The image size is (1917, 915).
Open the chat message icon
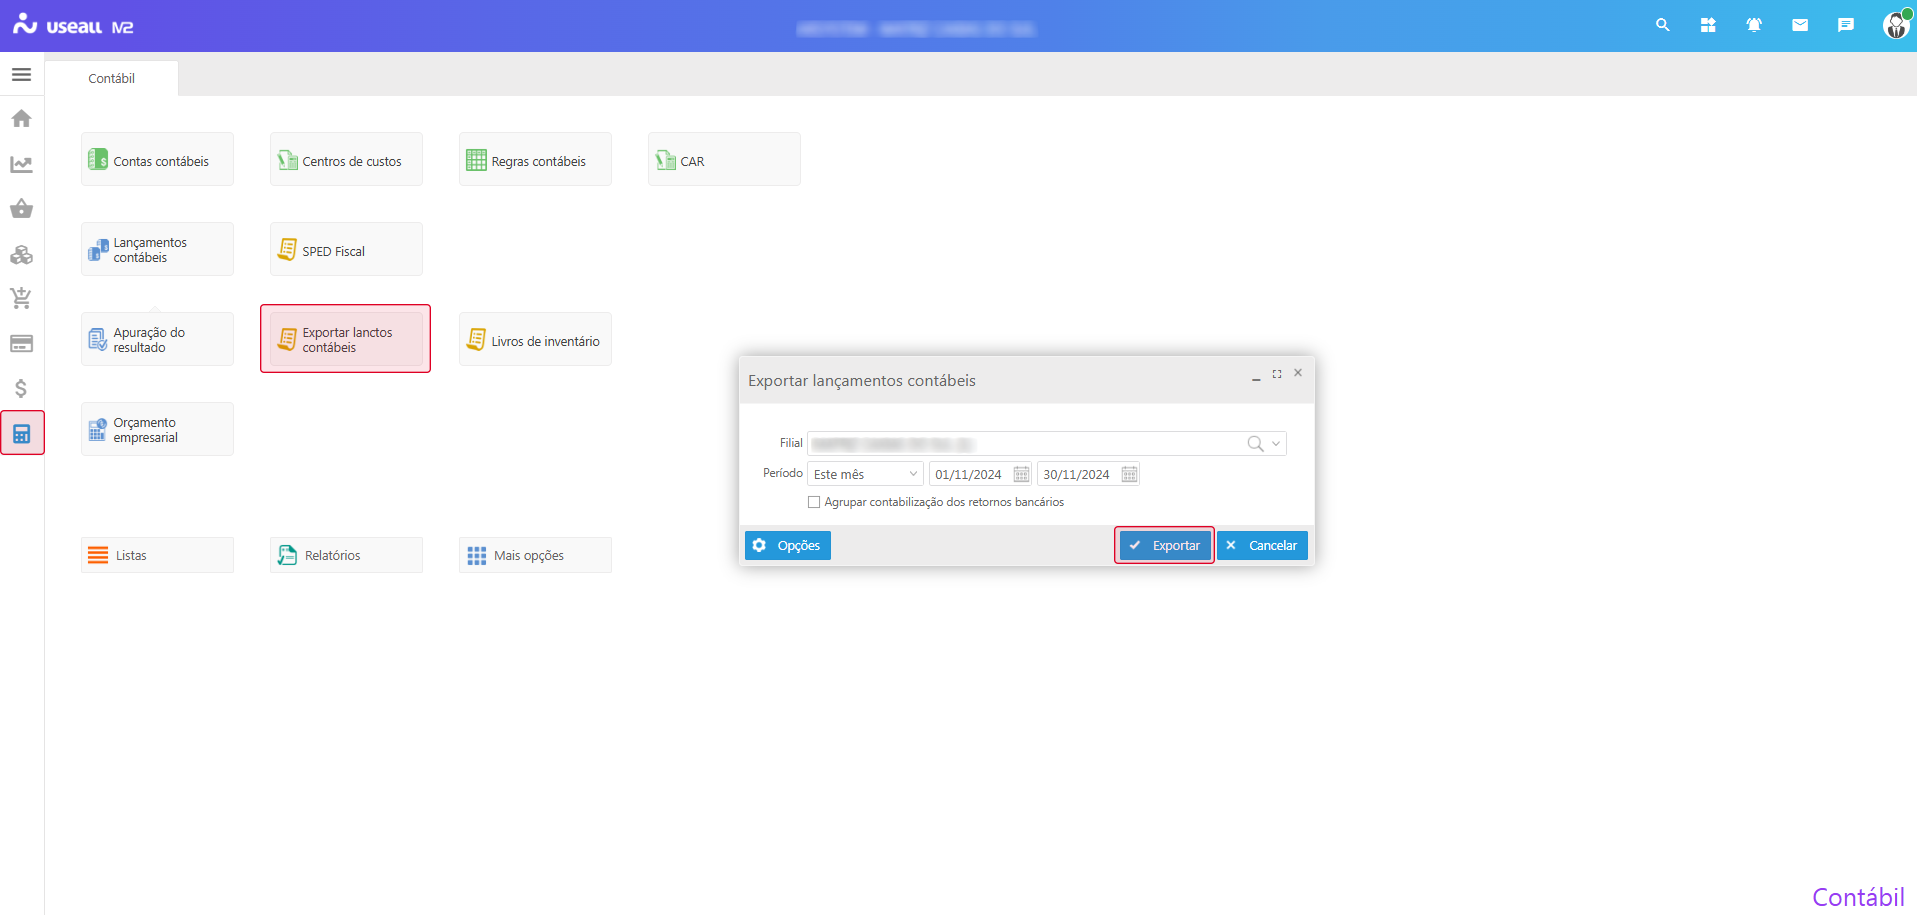tap(1846, 25)
